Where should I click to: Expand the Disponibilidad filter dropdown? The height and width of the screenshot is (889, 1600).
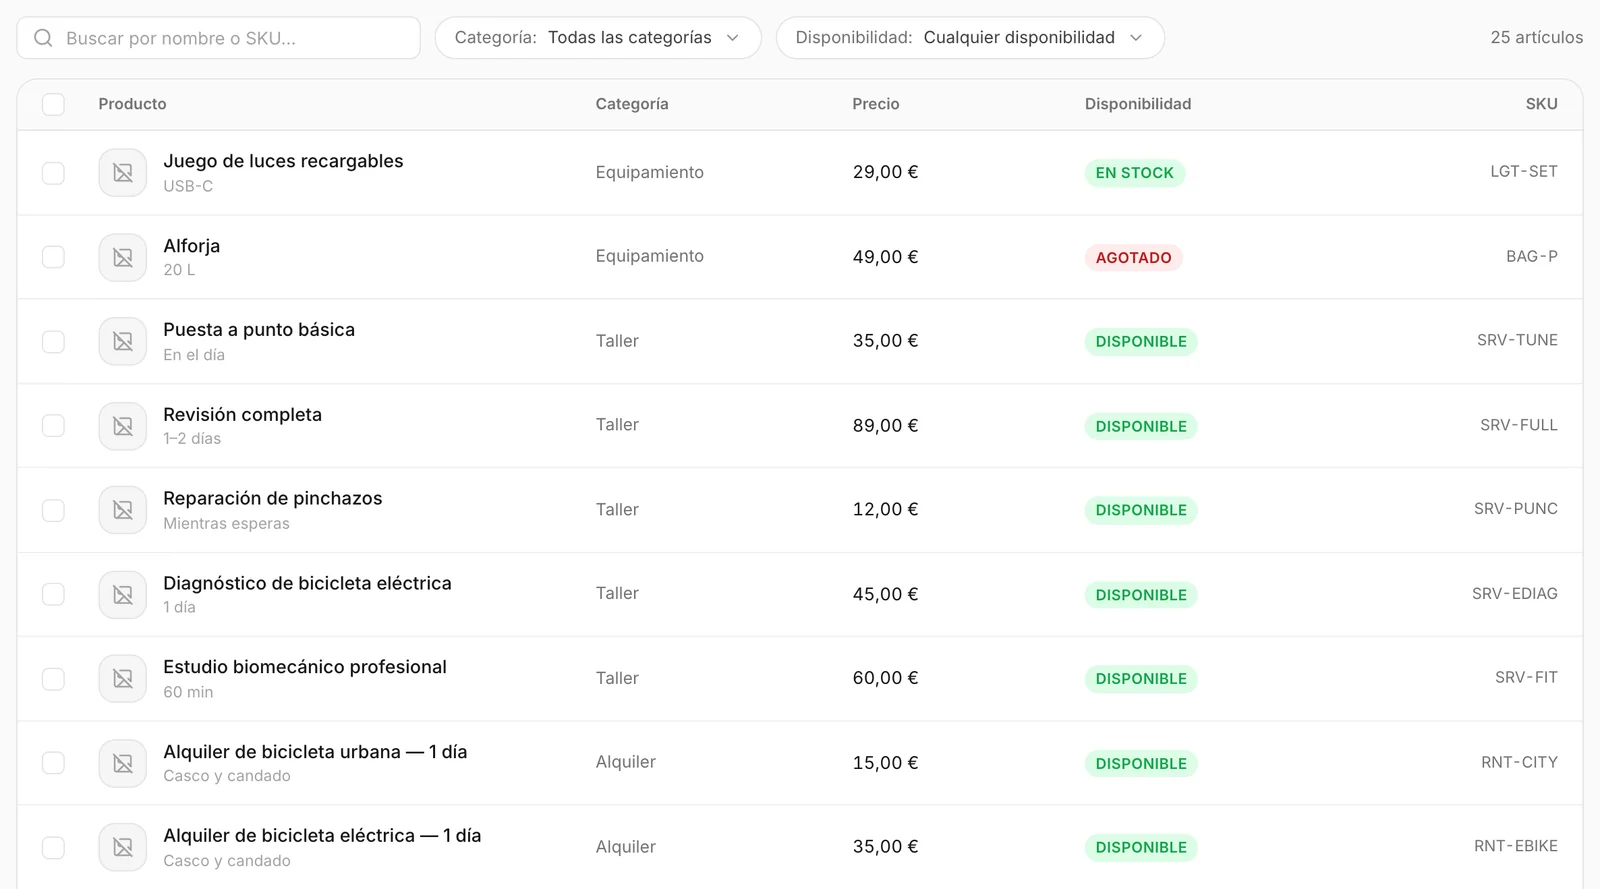click(970, 38)
